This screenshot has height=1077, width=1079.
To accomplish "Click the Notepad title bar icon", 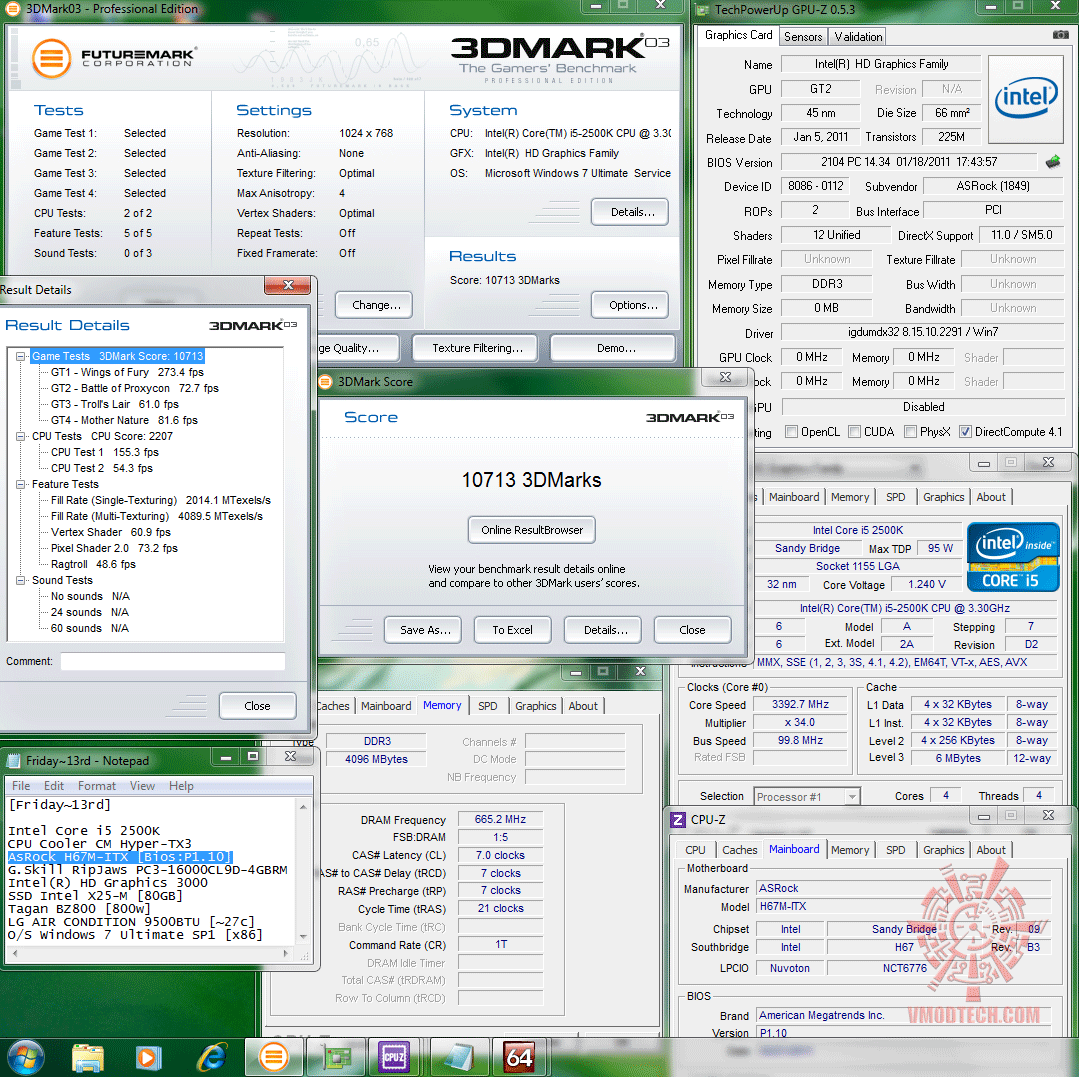I will click(14, 761).
